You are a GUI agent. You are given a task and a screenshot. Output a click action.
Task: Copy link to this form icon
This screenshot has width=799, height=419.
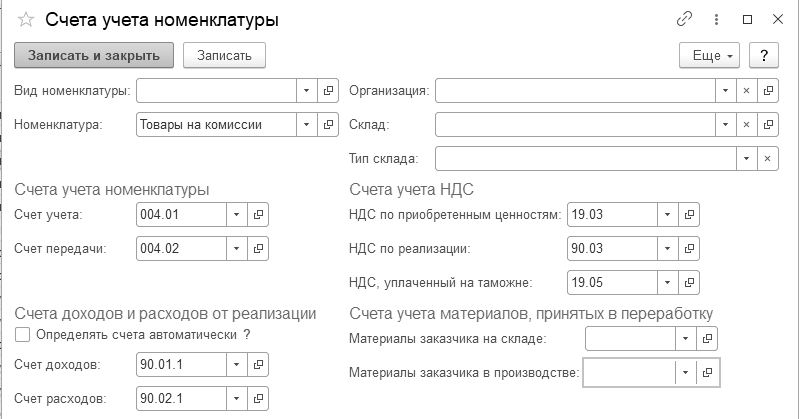point(685,19)
